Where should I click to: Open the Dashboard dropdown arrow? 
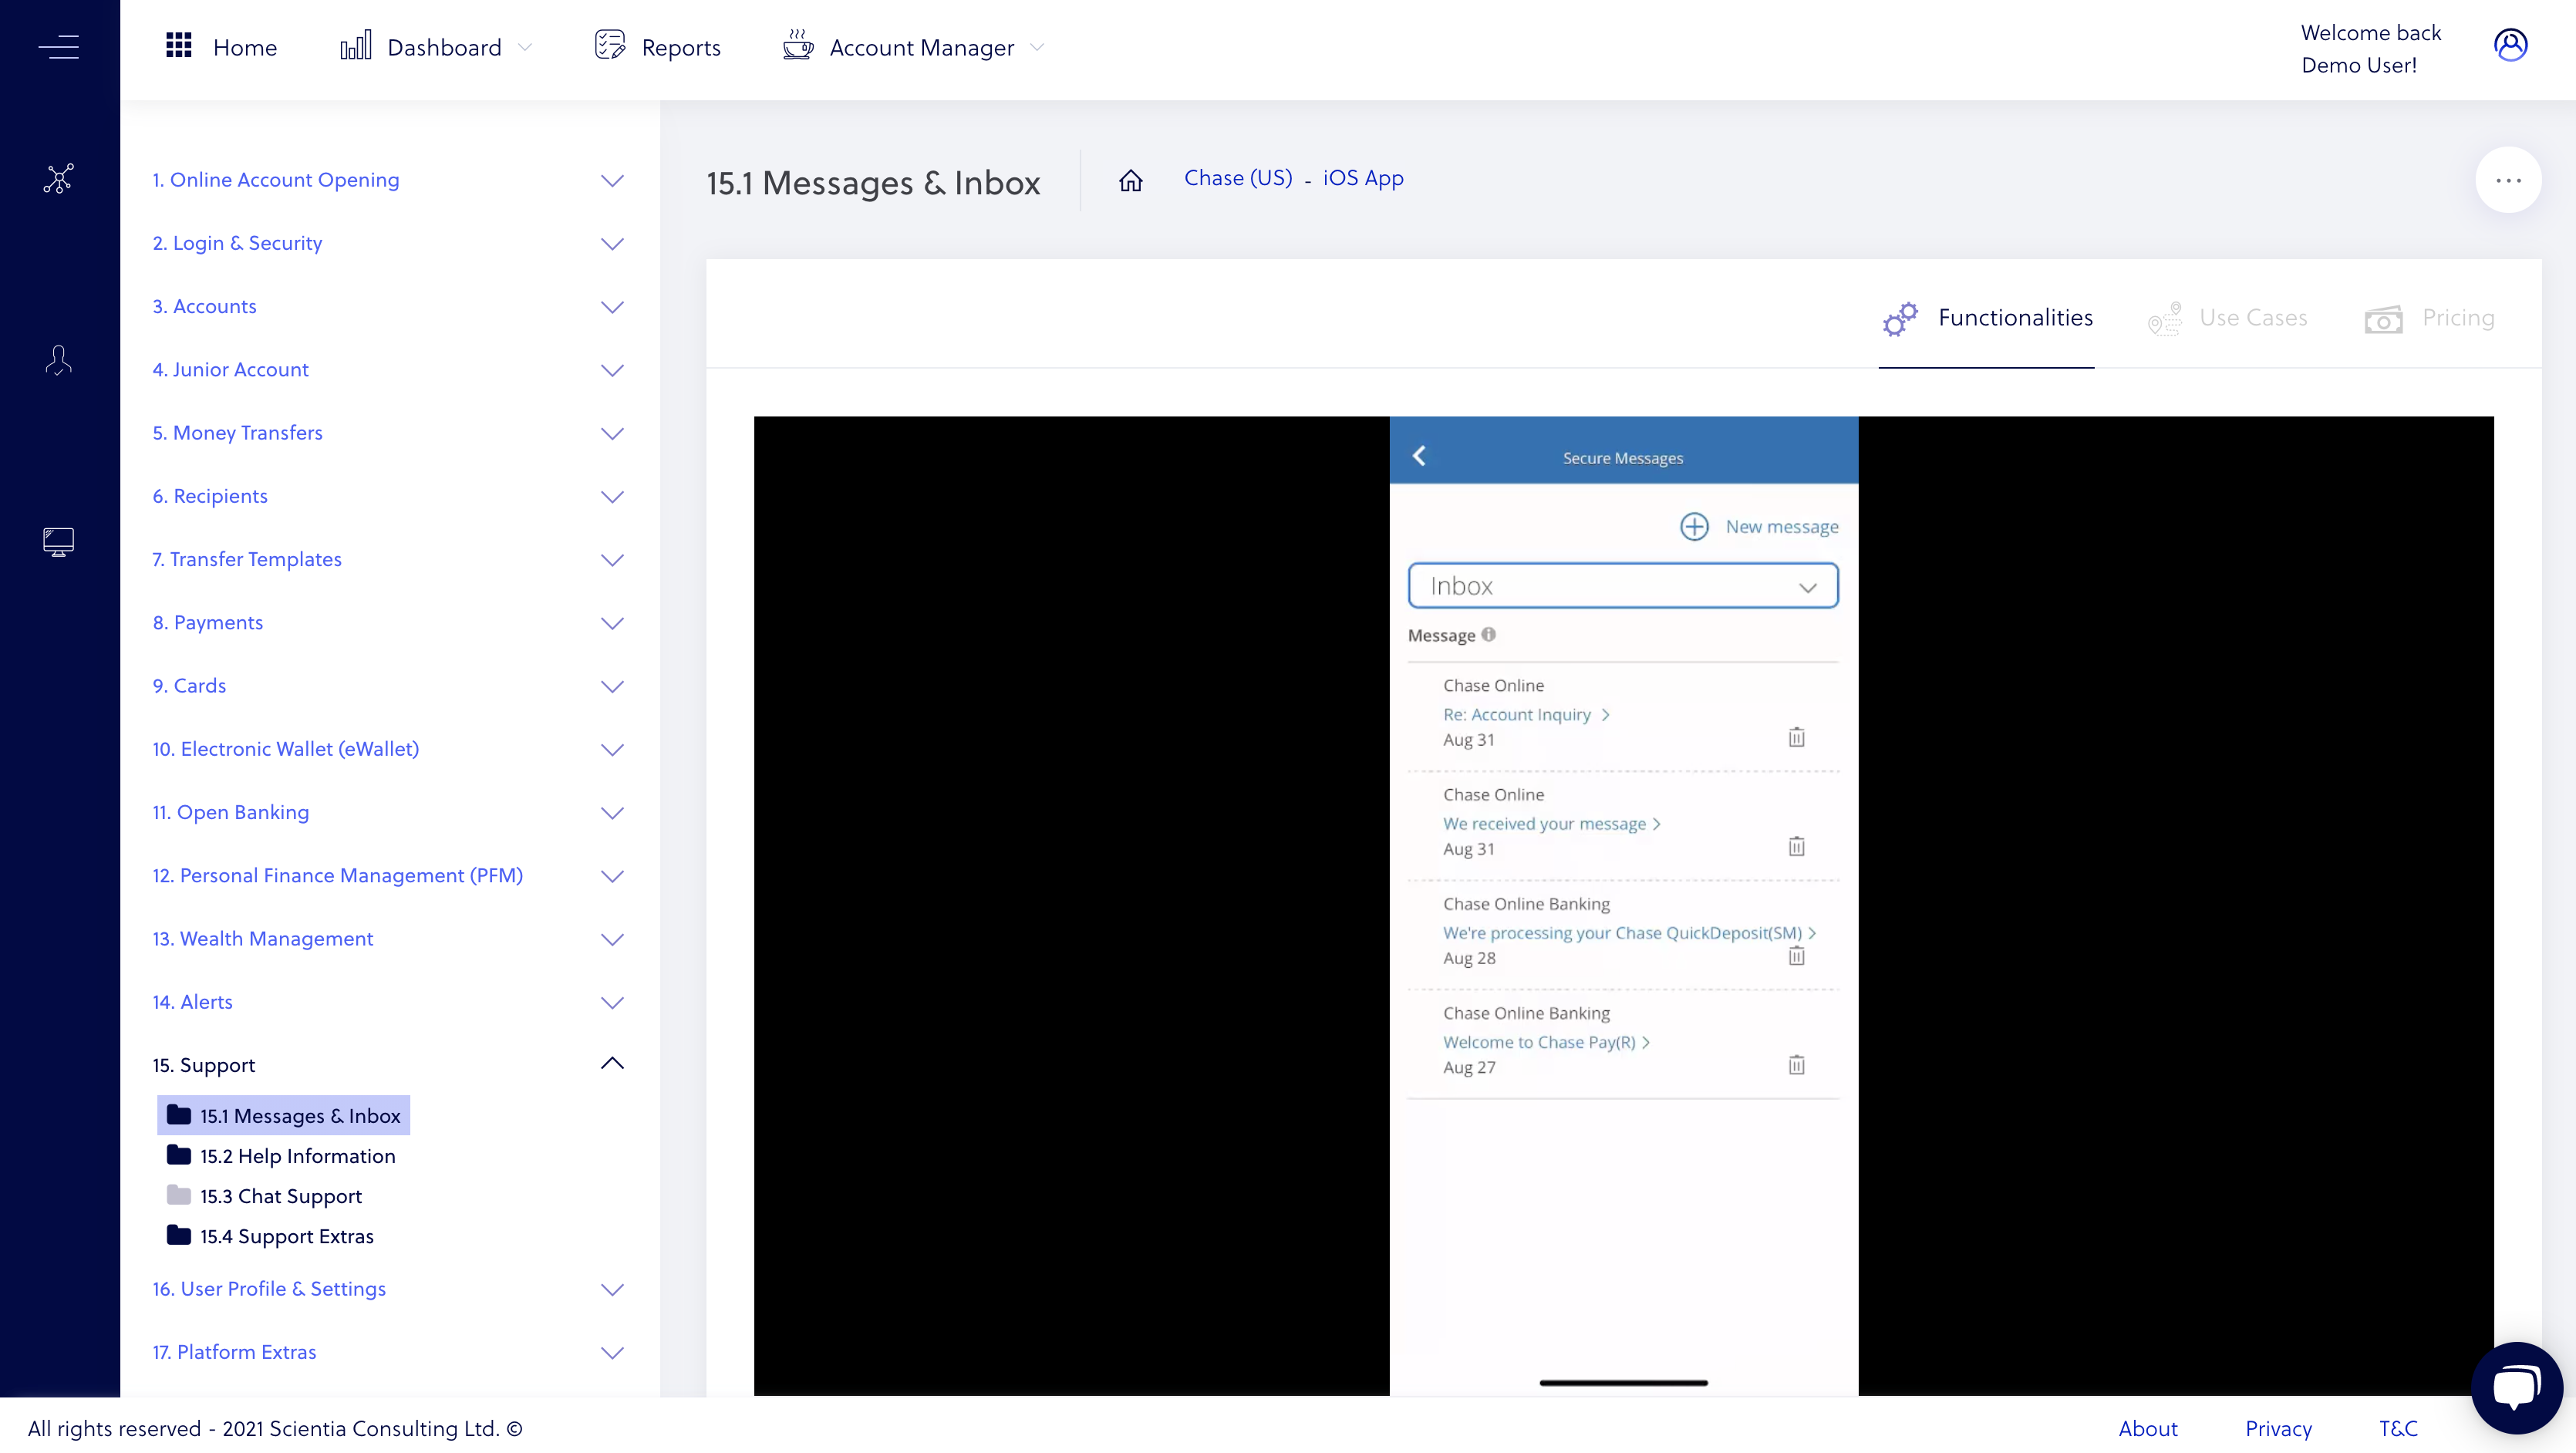tap(525, 47)
